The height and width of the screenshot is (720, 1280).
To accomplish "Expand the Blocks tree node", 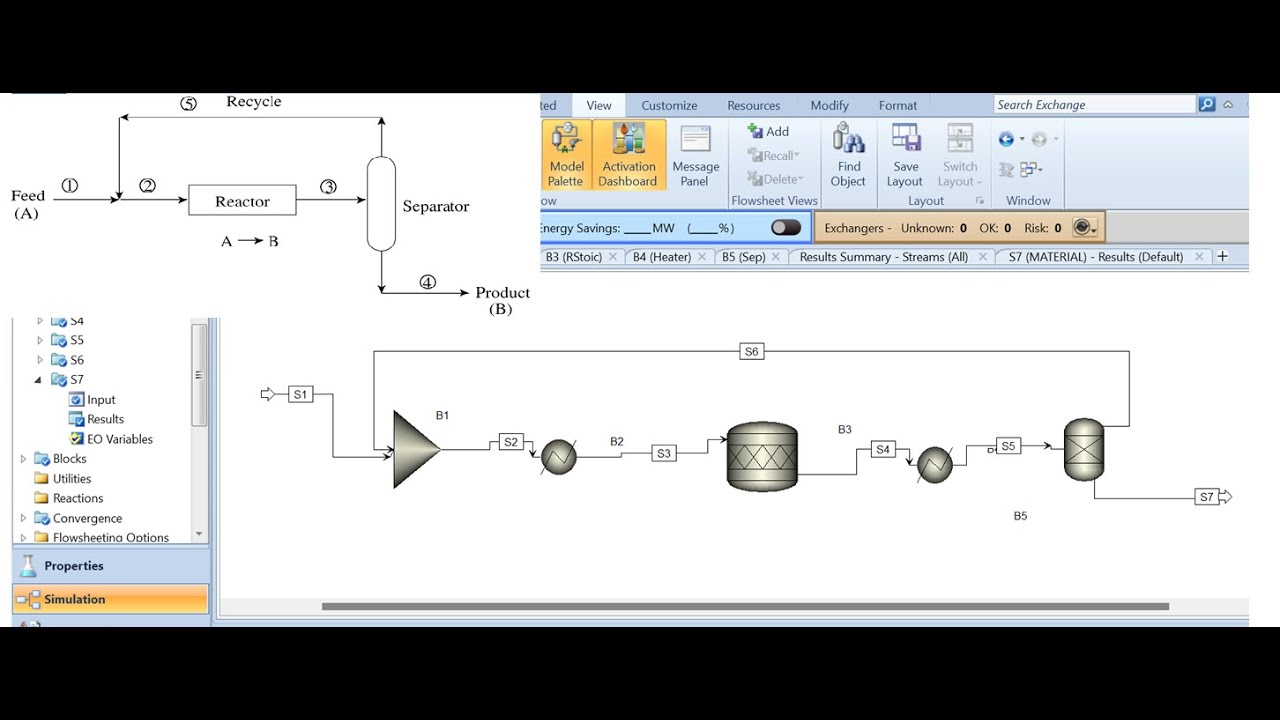I will 23,459.
